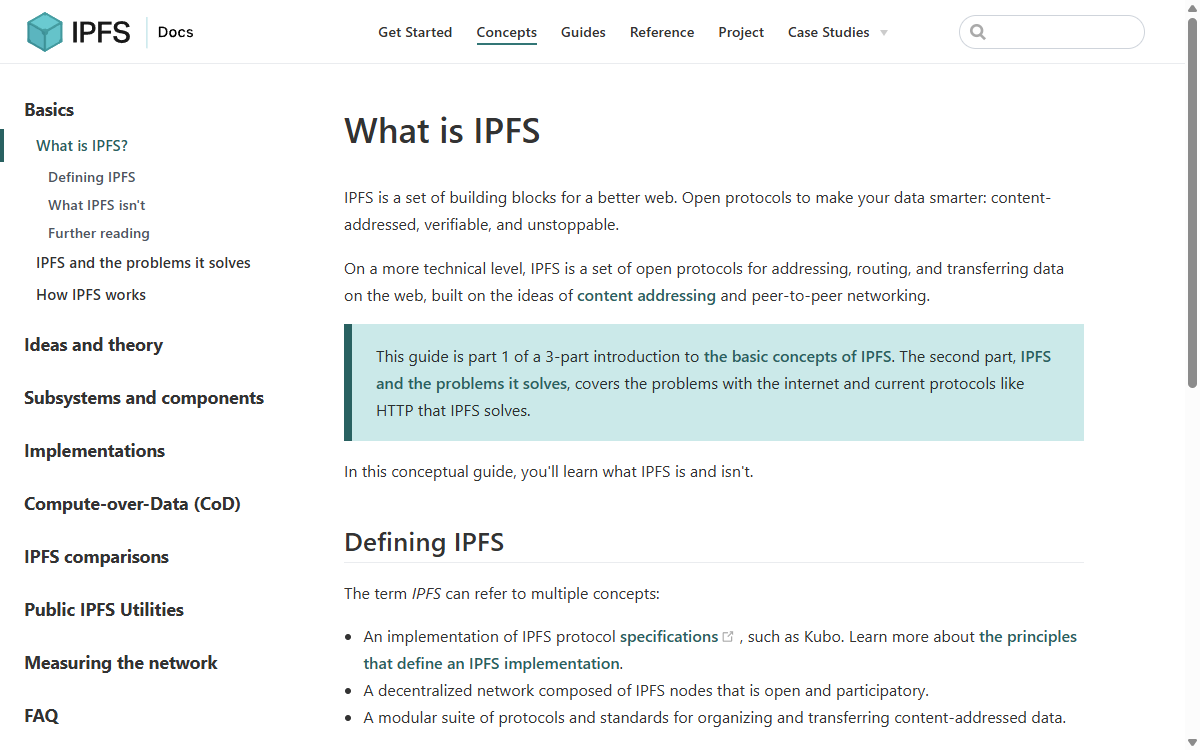Select What is IPFS? in sidebar

coord(82,146)
